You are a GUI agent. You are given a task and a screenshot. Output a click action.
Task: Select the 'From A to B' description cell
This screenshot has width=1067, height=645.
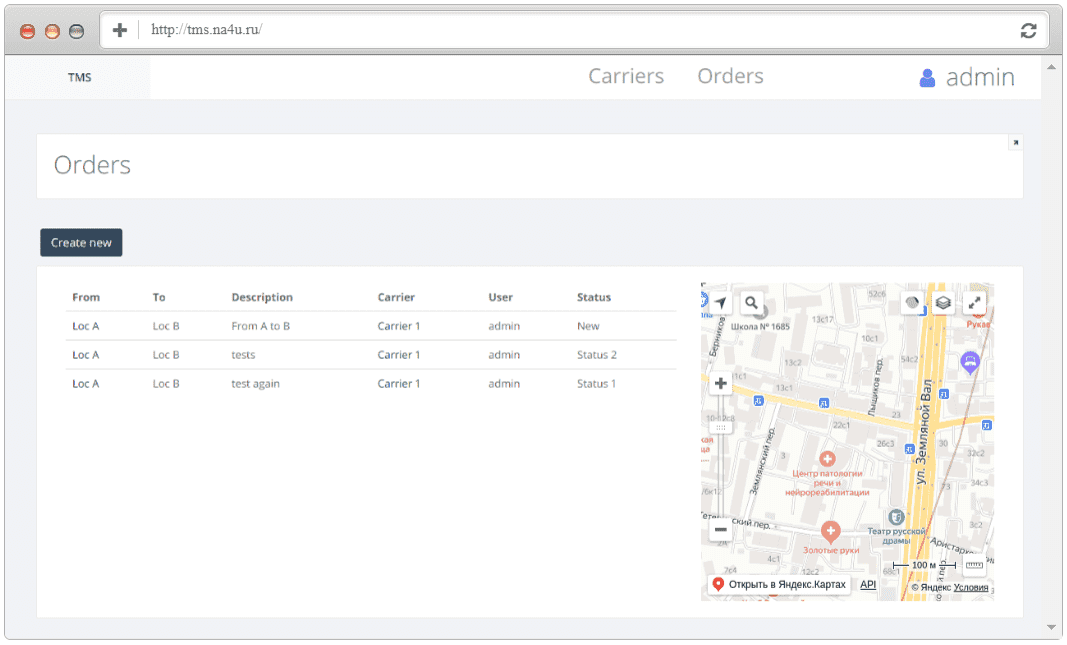[261, 326]
